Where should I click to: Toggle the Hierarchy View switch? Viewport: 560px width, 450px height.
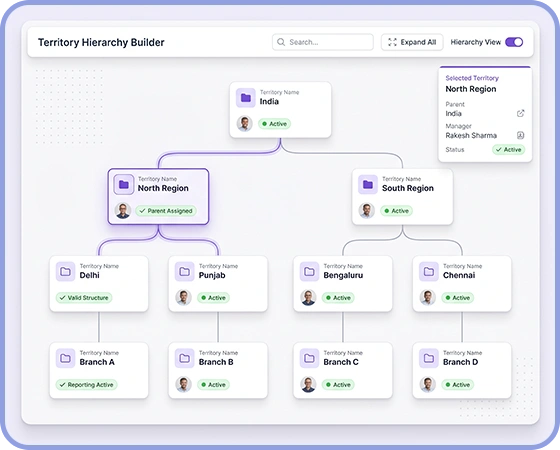tap(514, 42)
